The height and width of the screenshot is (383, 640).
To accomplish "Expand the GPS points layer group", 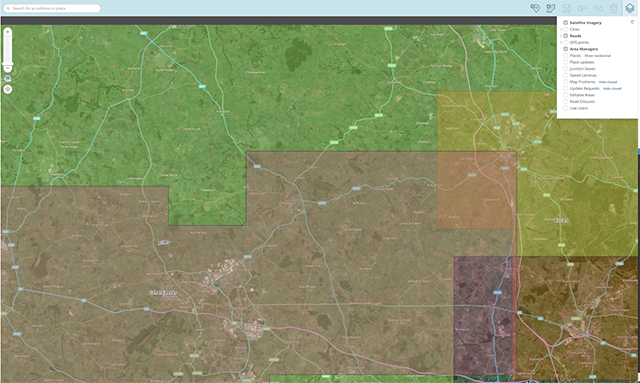I will (561, 42).
